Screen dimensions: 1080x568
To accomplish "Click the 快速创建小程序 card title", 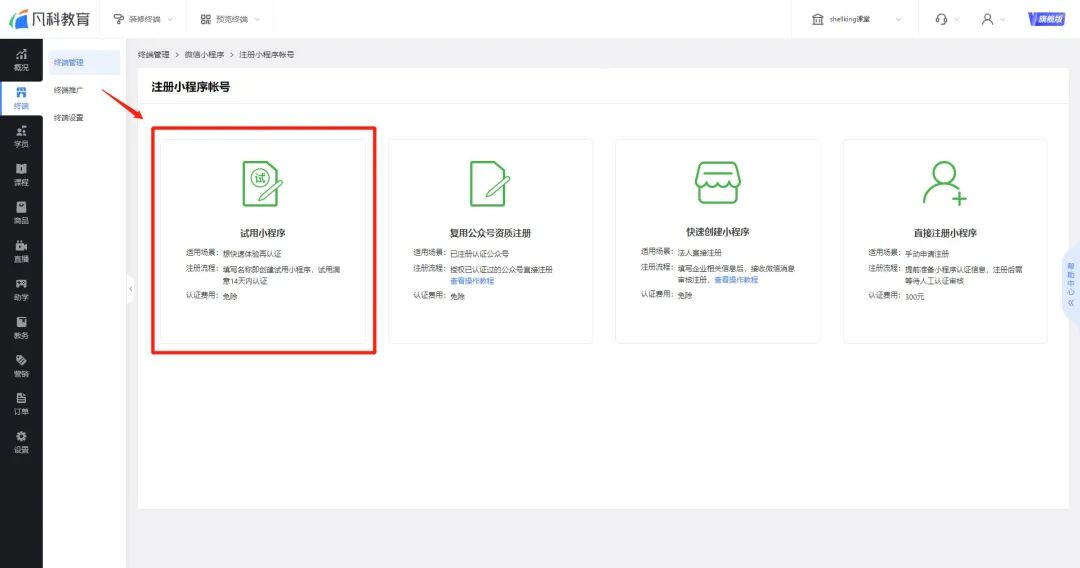I will (718, 232).
